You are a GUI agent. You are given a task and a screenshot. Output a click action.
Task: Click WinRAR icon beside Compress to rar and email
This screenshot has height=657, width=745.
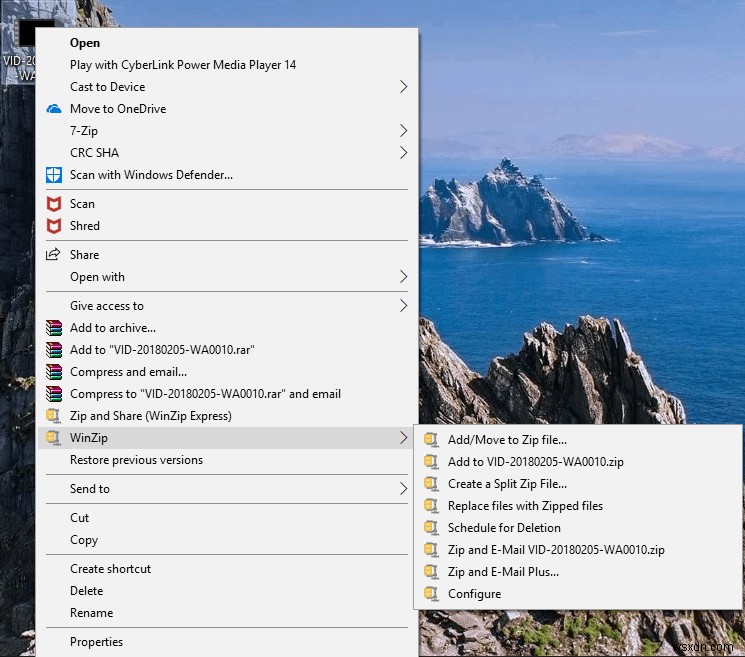[x=54, y=394]
